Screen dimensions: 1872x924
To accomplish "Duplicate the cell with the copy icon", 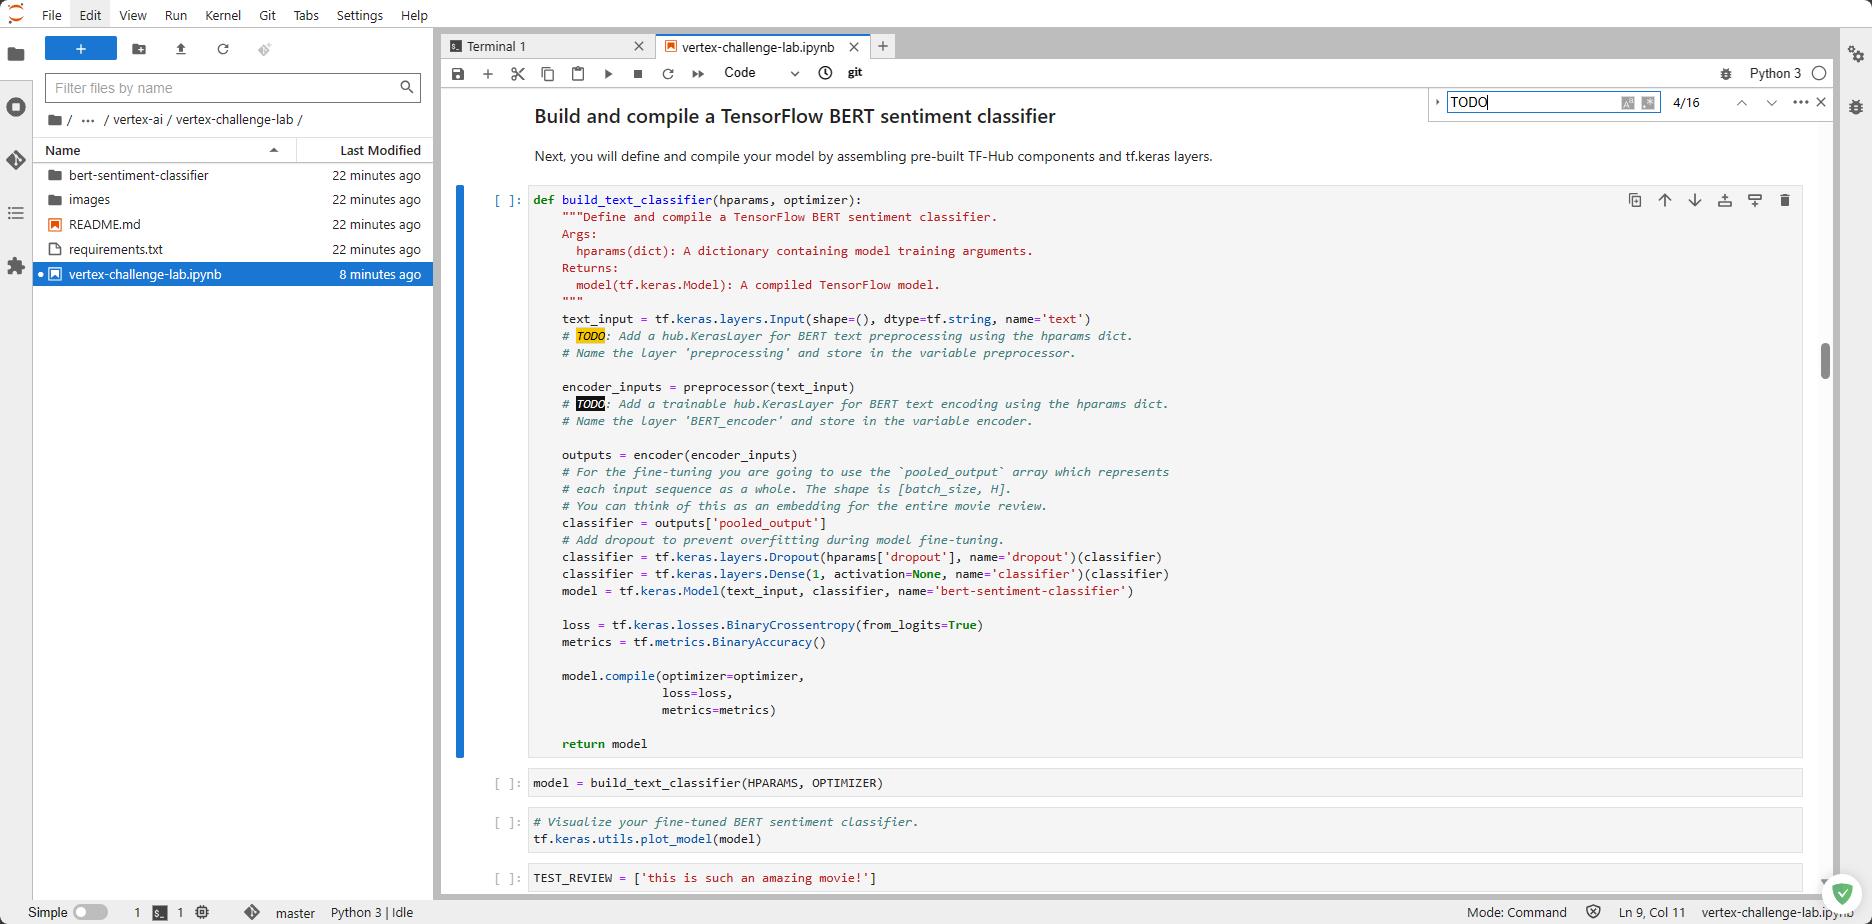I will (1635, 201).
